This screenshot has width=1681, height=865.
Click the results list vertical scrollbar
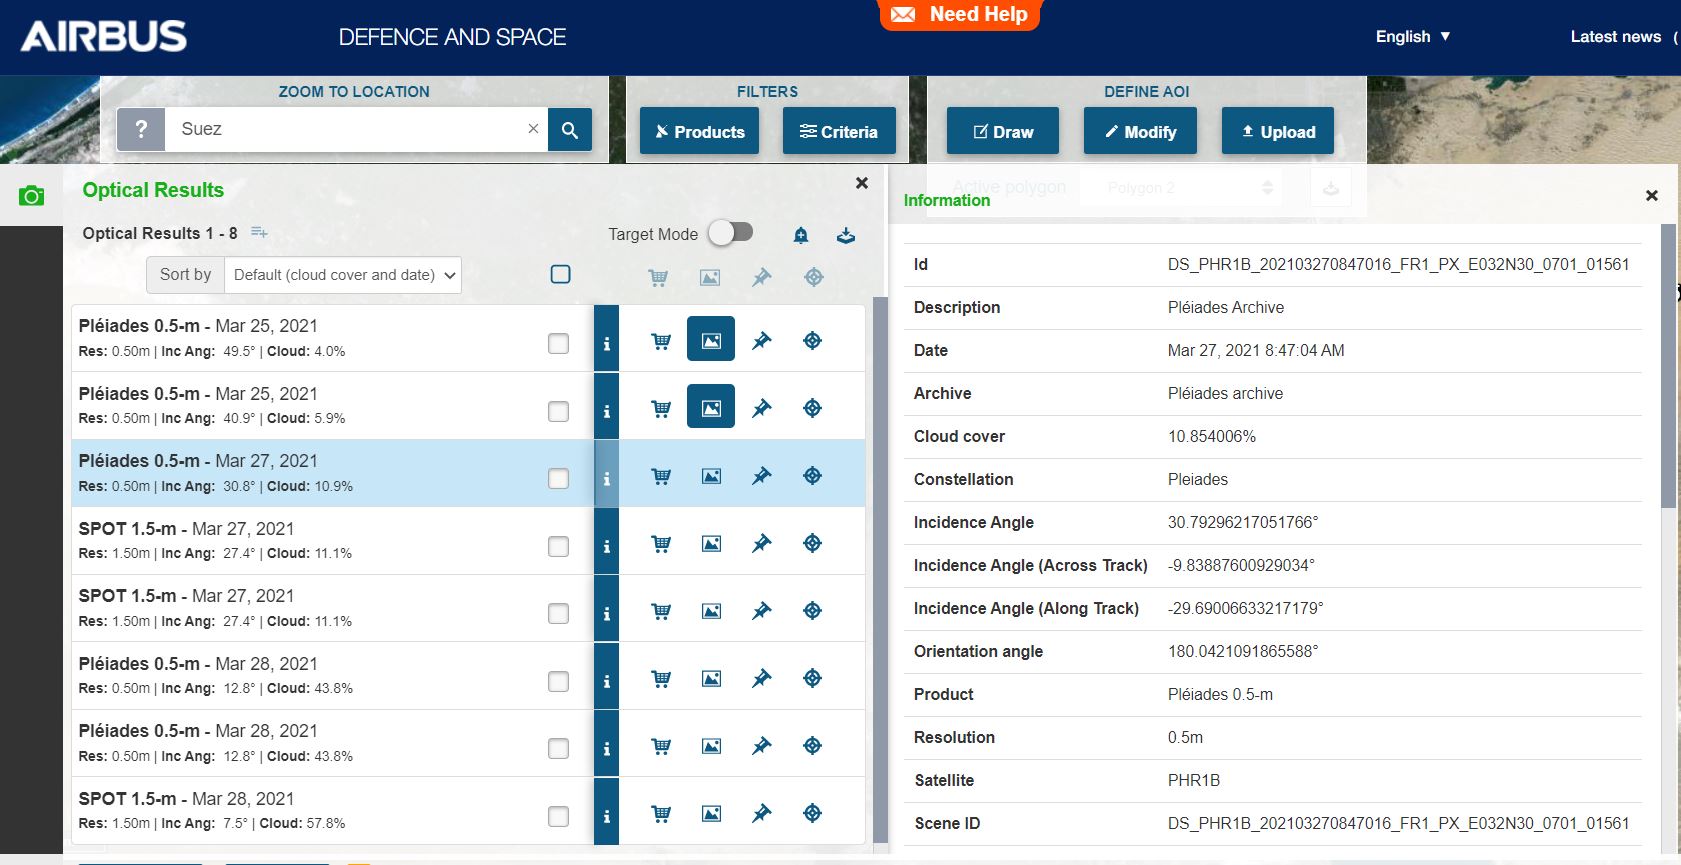(x=880, y=570)
